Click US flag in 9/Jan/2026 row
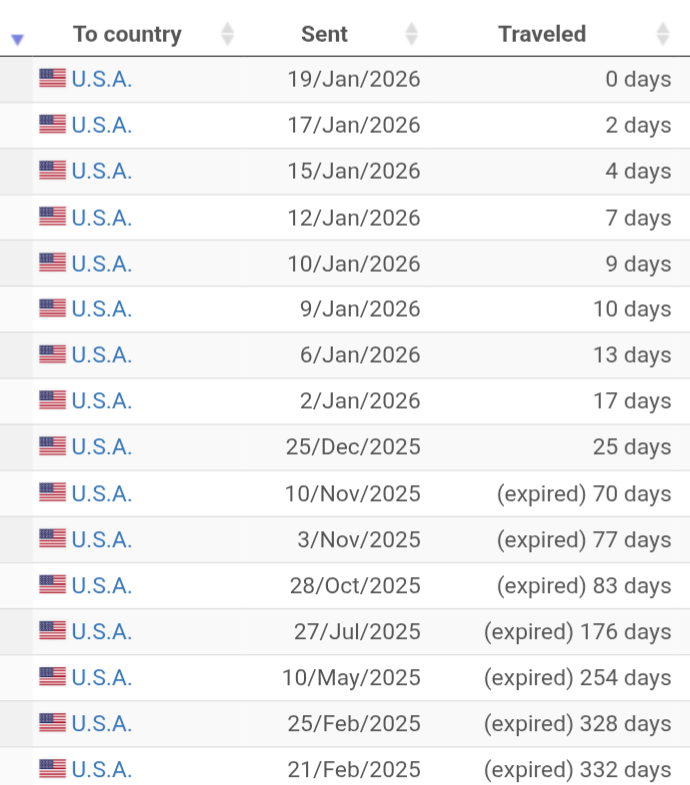Viewport: 690px width, 785px height. pyautogui.click(x=52, y=309)
